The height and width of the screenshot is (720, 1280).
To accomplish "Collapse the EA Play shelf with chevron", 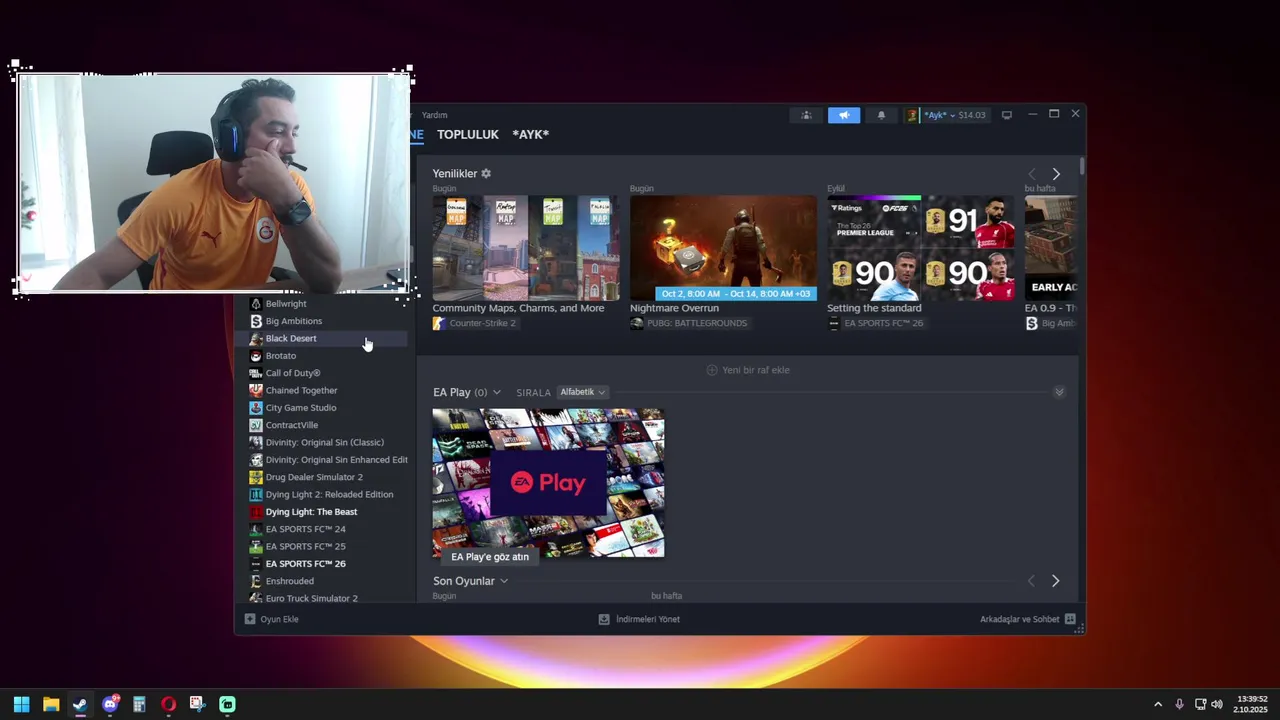I will click(x=1059, y=392).
